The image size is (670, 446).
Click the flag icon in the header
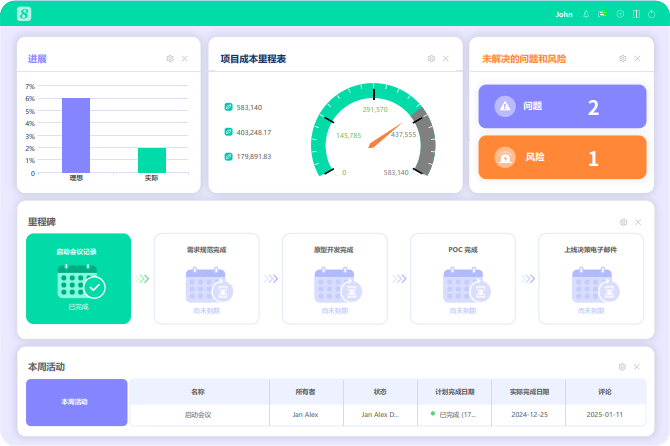pos(602,14)
